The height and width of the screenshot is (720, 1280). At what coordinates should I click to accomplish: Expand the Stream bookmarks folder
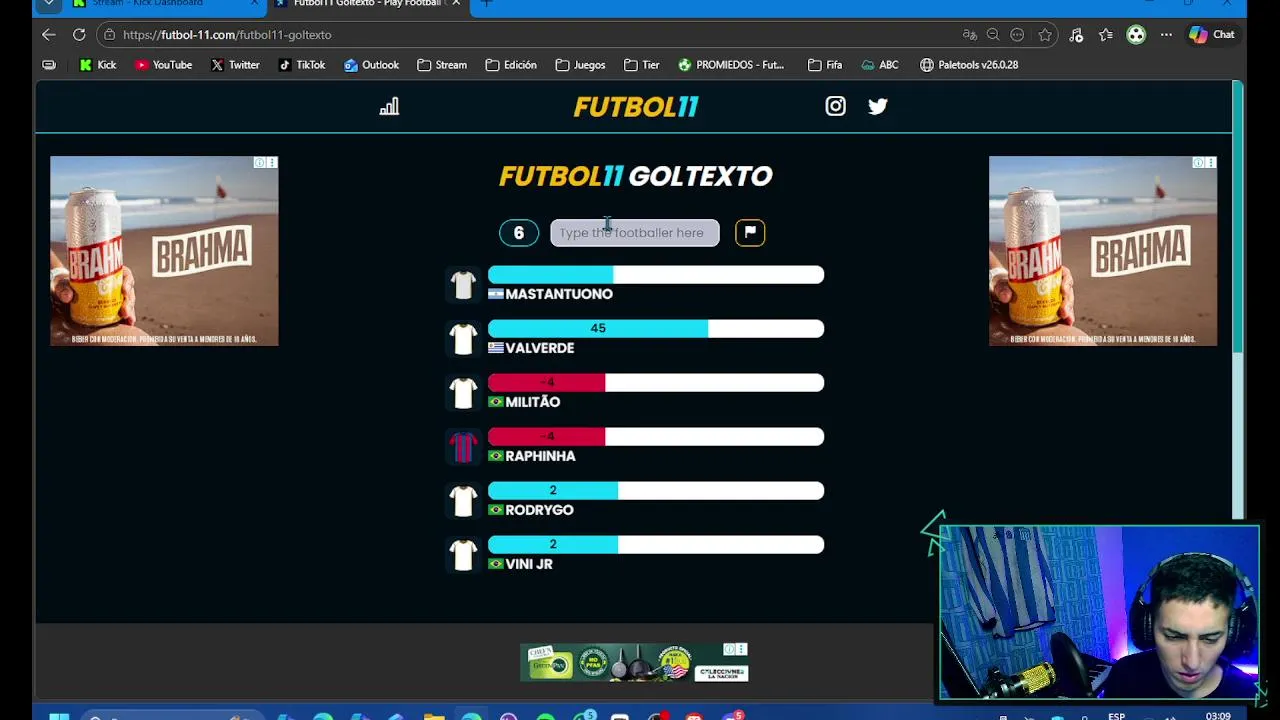pyautogui.click(x=441, y=64)
